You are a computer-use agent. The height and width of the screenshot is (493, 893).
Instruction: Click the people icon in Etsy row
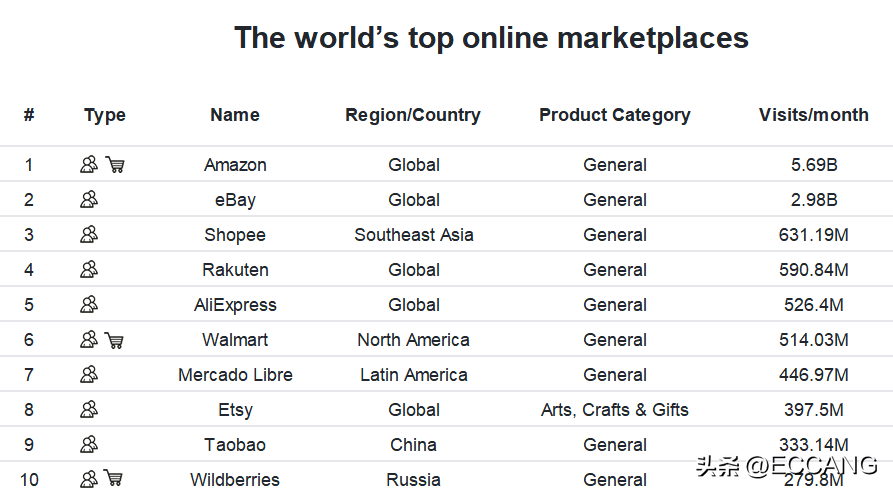pyautogui.click(x=89, y=409)
